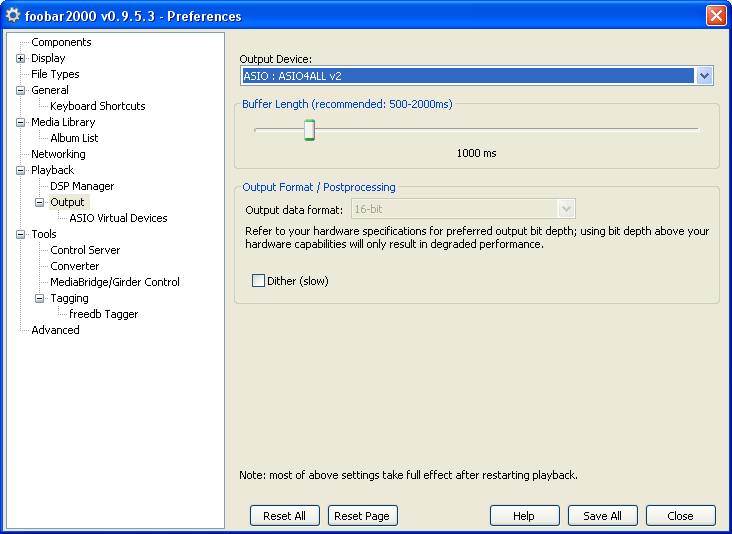The width and height of the screenshot is (732, 534).
Task: Click the Help button
Action: click(524, 516)
